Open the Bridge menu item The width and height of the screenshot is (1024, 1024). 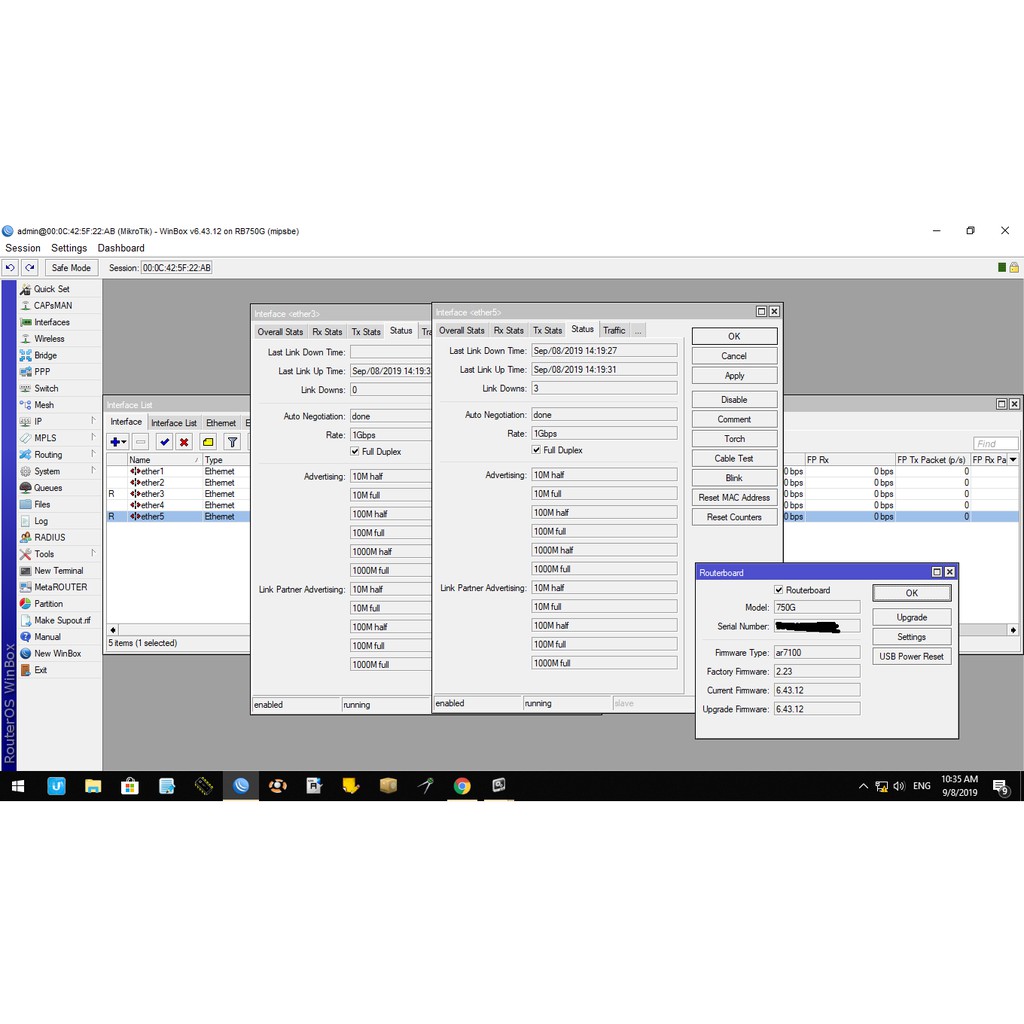[45, 355]
